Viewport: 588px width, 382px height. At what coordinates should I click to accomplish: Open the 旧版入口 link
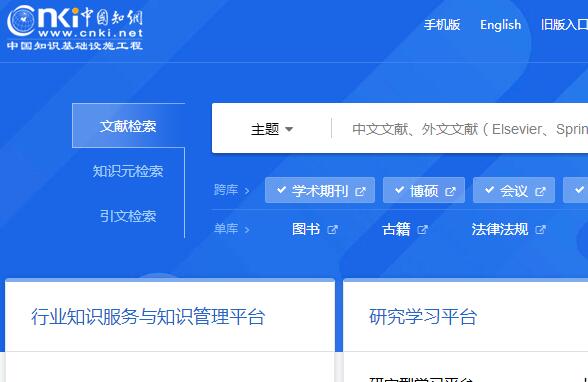coord(564,25)
